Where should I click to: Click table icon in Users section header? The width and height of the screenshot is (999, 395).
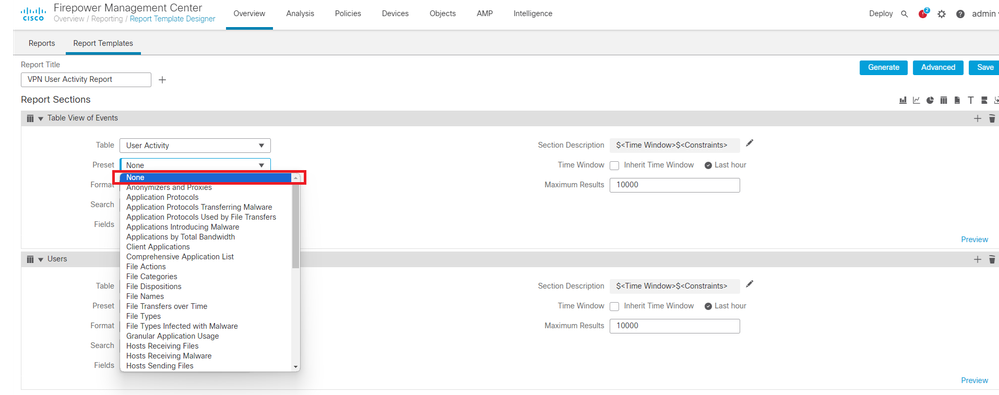point(30,259)
